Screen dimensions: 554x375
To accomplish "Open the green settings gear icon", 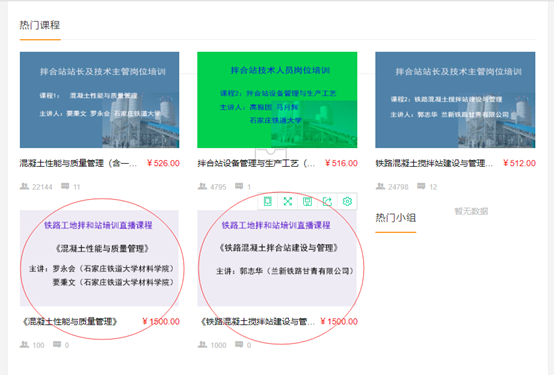I will (x=347, y=201).
